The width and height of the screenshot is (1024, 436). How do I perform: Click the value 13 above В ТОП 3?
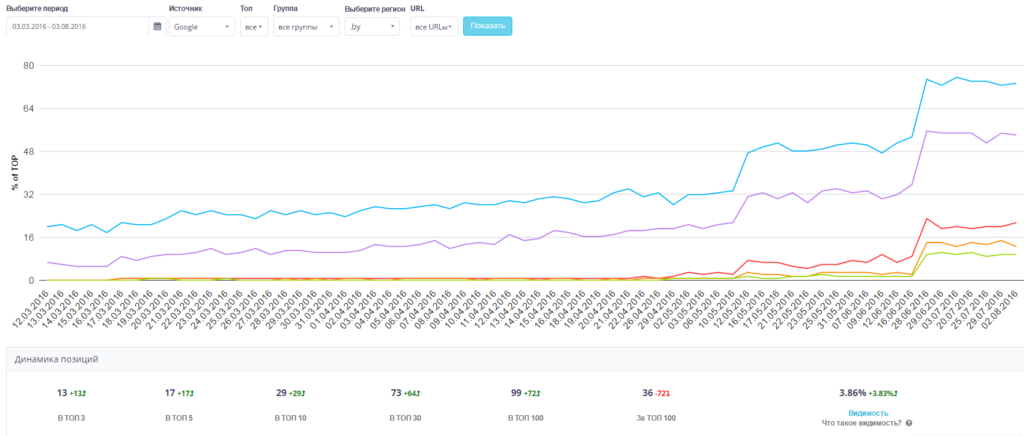(x=62, y=393)
